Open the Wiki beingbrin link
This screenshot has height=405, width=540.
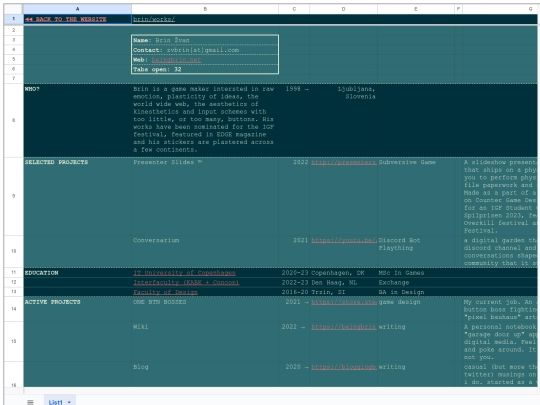343,327
